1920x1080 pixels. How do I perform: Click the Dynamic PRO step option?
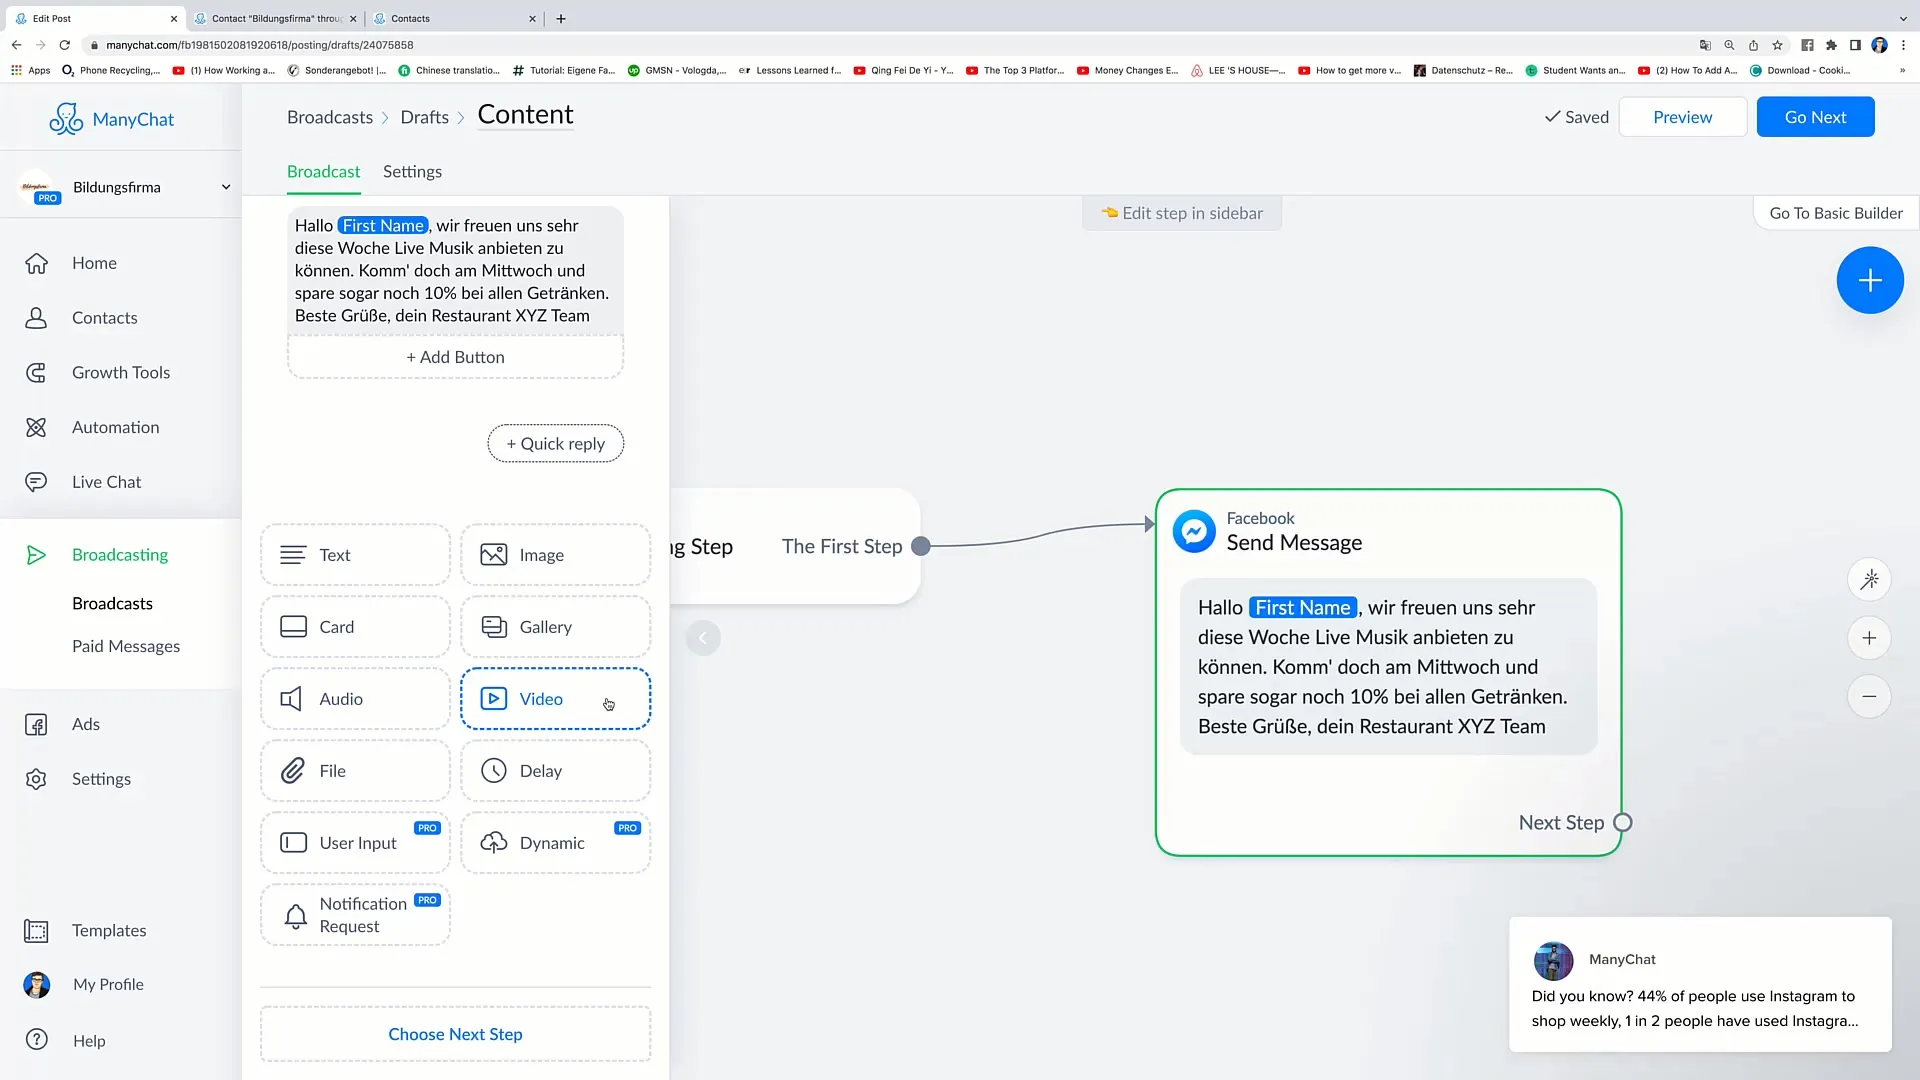[555, 843]
